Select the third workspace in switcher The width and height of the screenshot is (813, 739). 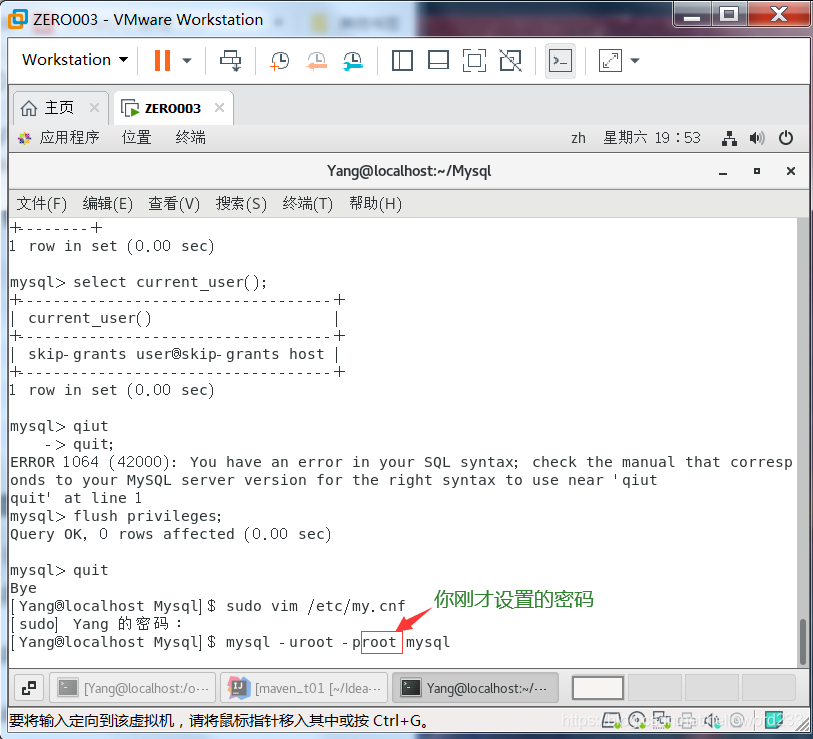click(x=711, y=688)
